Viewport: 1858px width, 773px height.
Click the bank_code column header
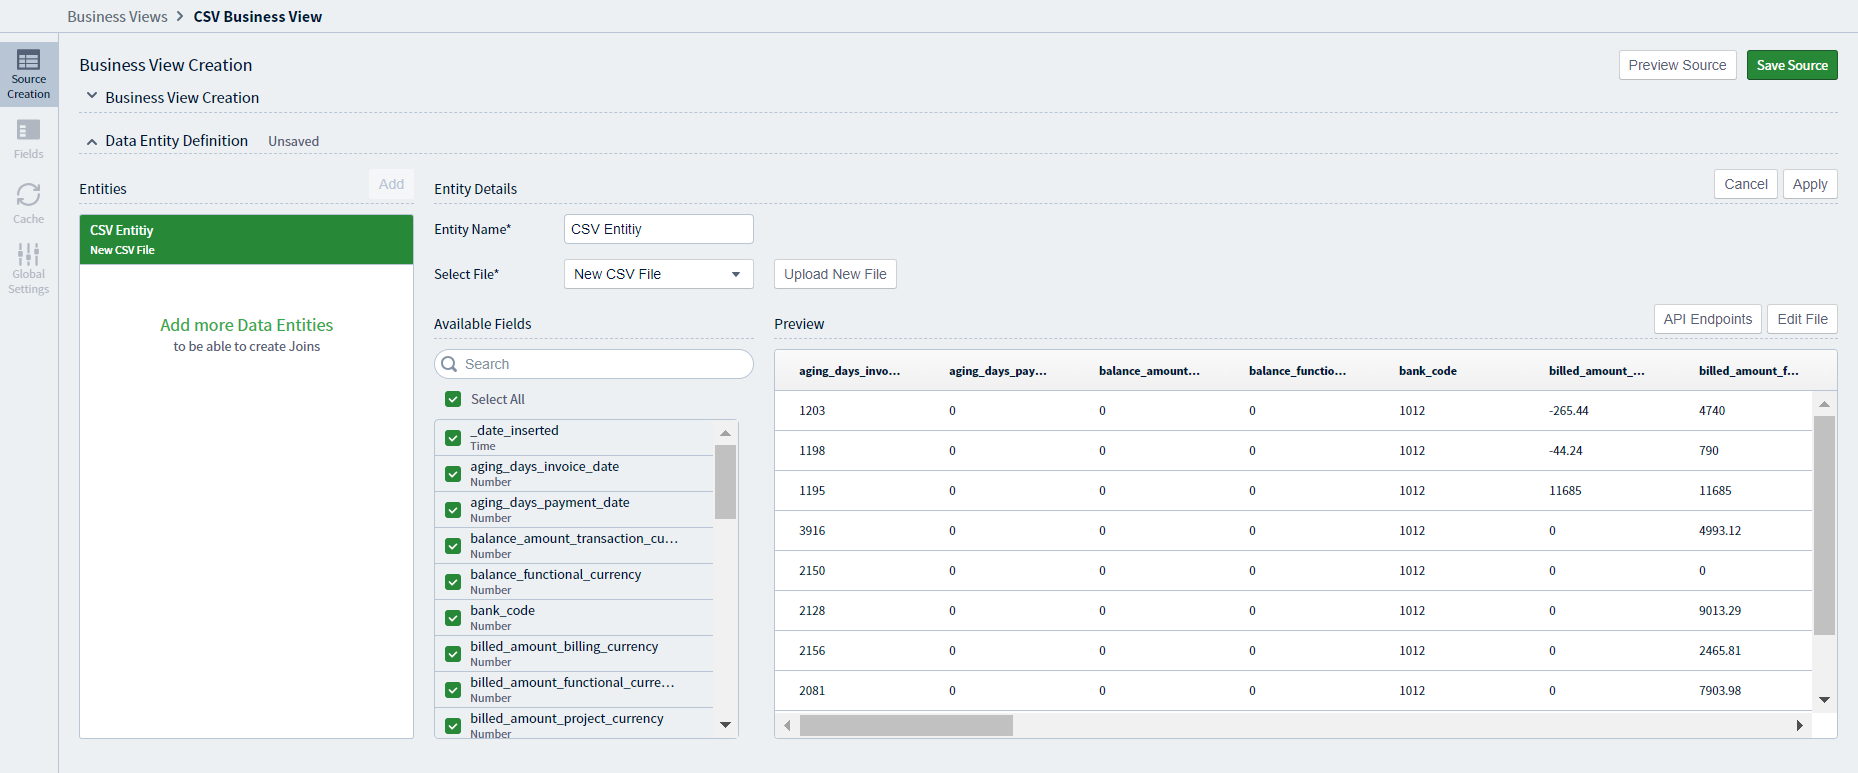click(1428, 371)
